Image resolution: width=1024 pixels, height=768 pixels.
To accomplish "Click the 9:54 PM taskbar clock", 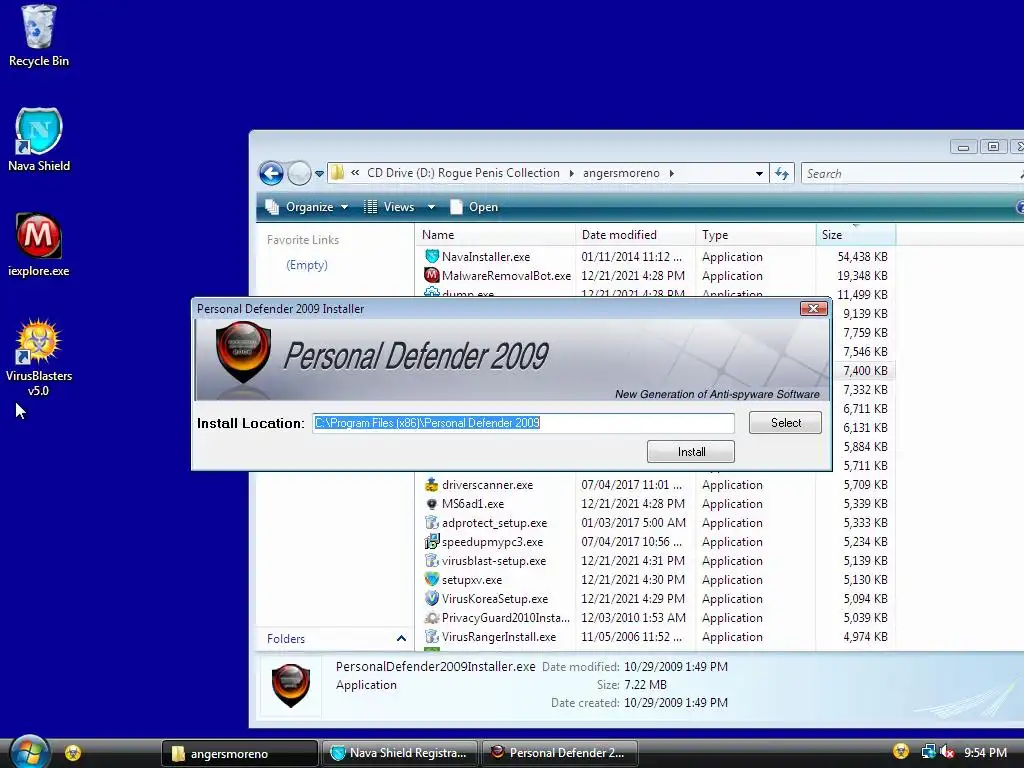I will 985,753.
